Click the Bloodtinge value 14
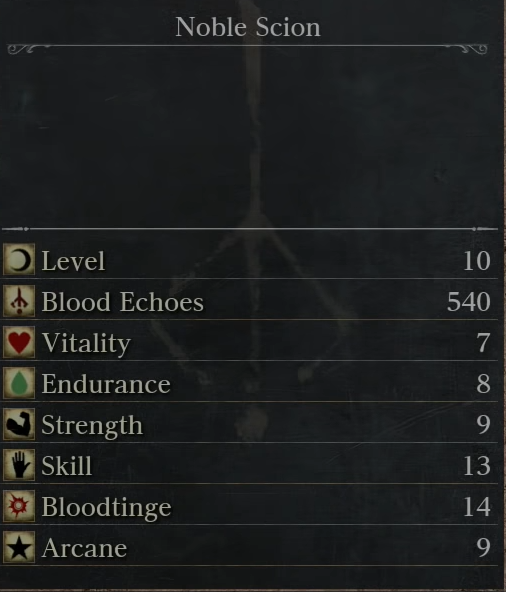The image size is (506, 592). [x=477, y=507]
